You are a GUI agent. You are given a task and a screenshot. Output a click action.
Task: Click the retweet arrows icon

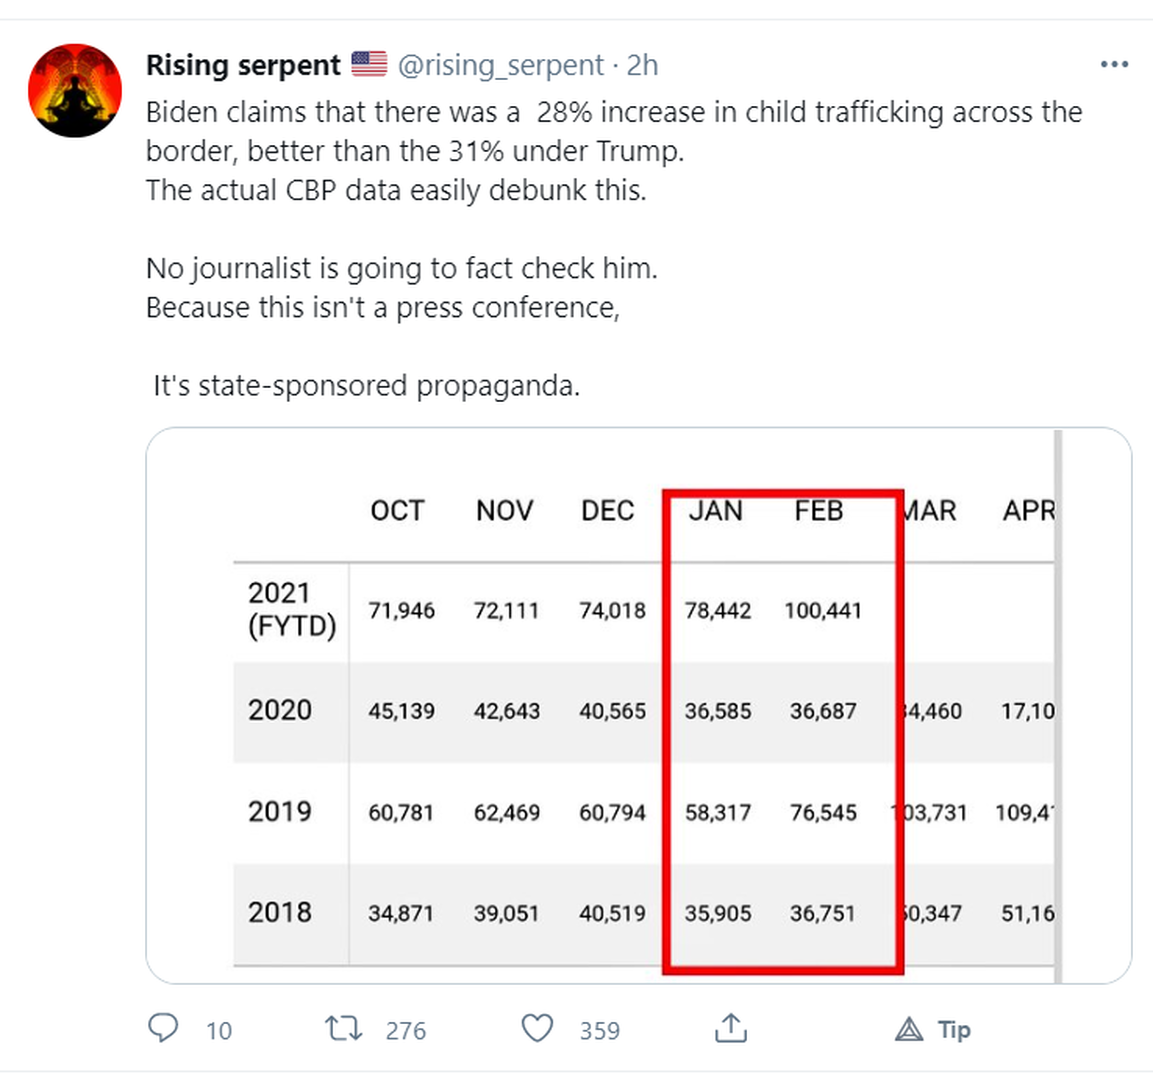[x=344, y=1028]
